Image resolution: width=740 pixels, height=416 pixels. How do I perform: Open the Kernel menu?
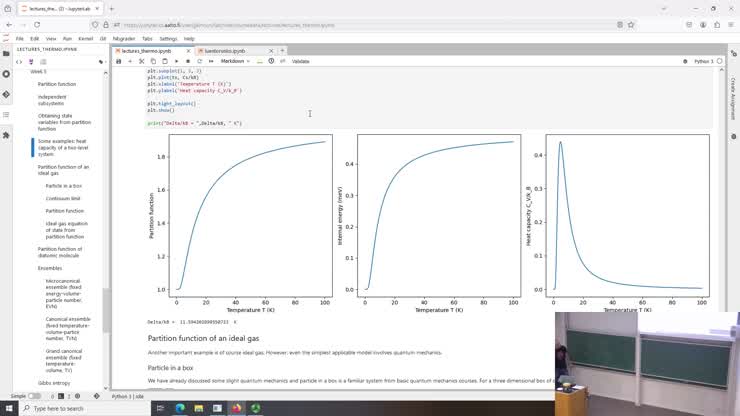pos(86,38)
